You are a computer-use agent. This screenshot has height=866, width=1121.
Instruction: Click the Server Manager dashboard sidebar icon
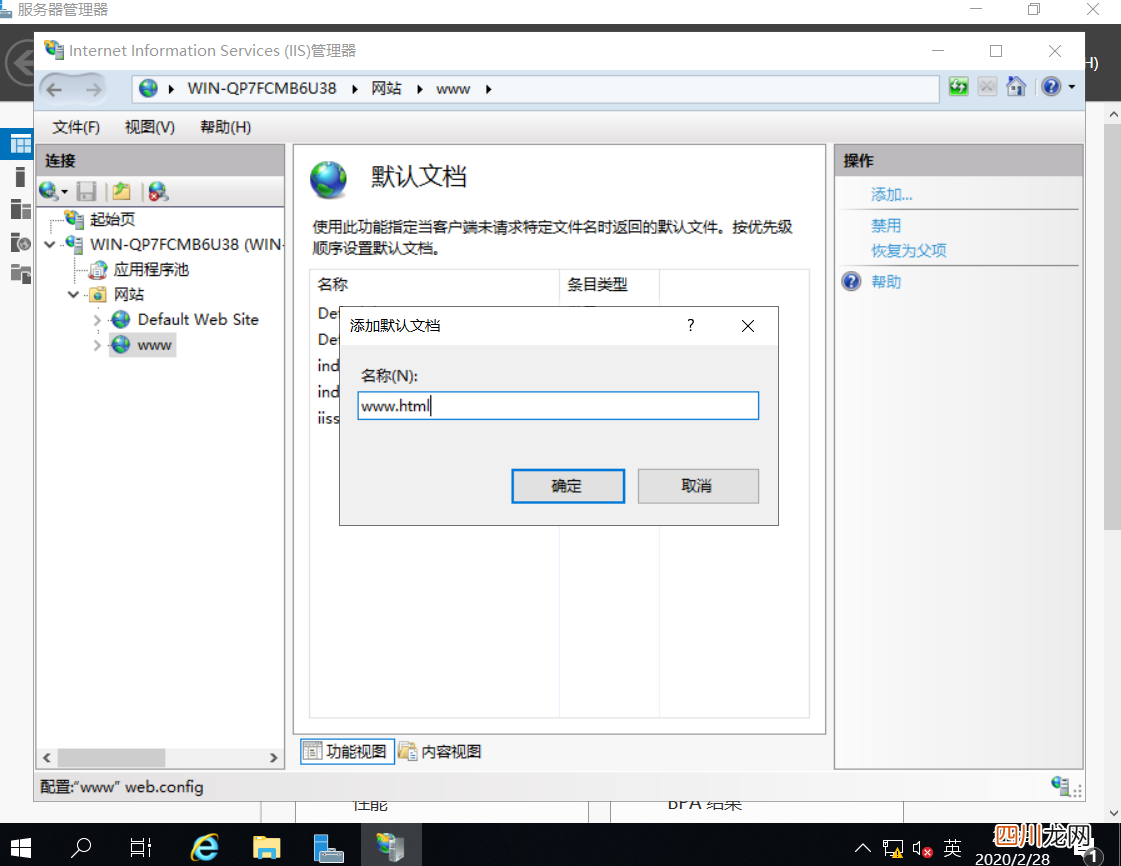point(21,144)
